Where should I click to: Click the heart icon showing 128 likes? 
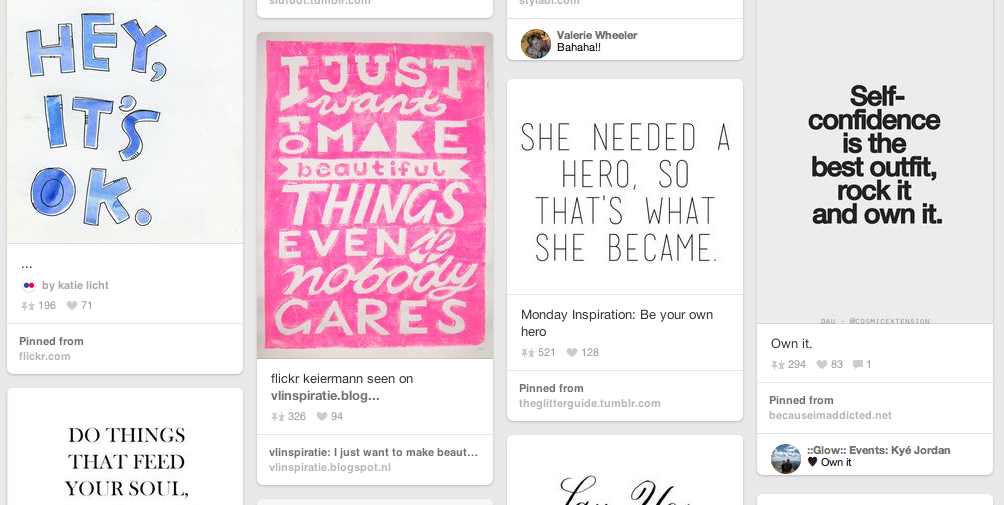pos(572,353)
